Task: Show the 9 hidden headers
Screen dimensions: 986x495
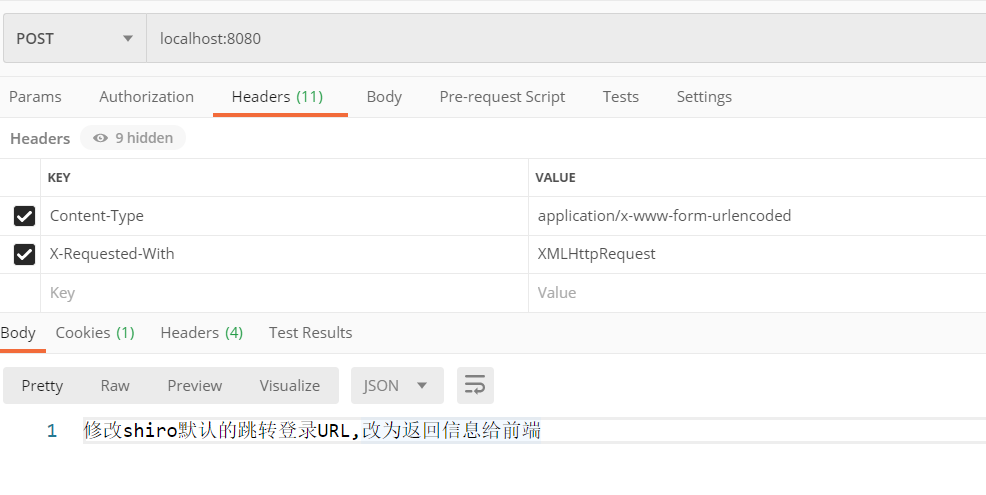Action: pos(133,138)
